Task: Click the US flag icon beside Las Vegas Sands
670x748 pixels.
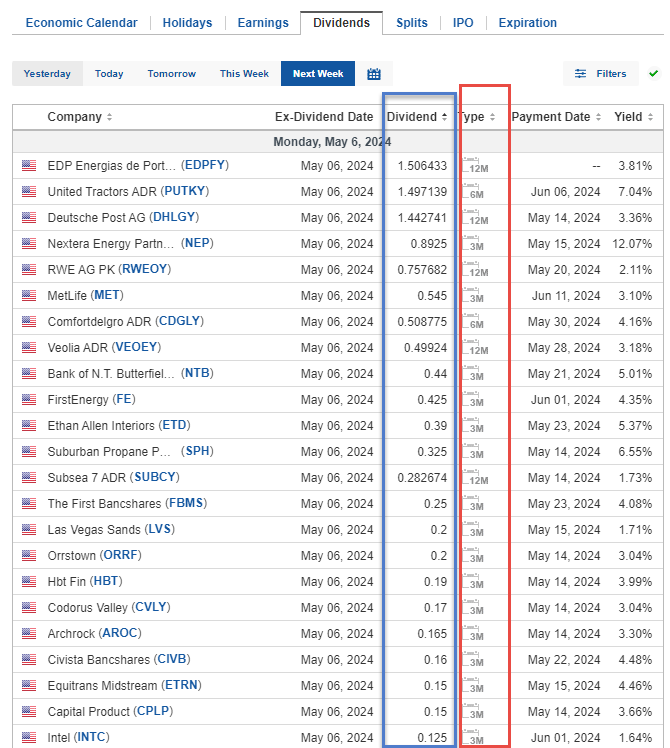Action: point(29,530)
